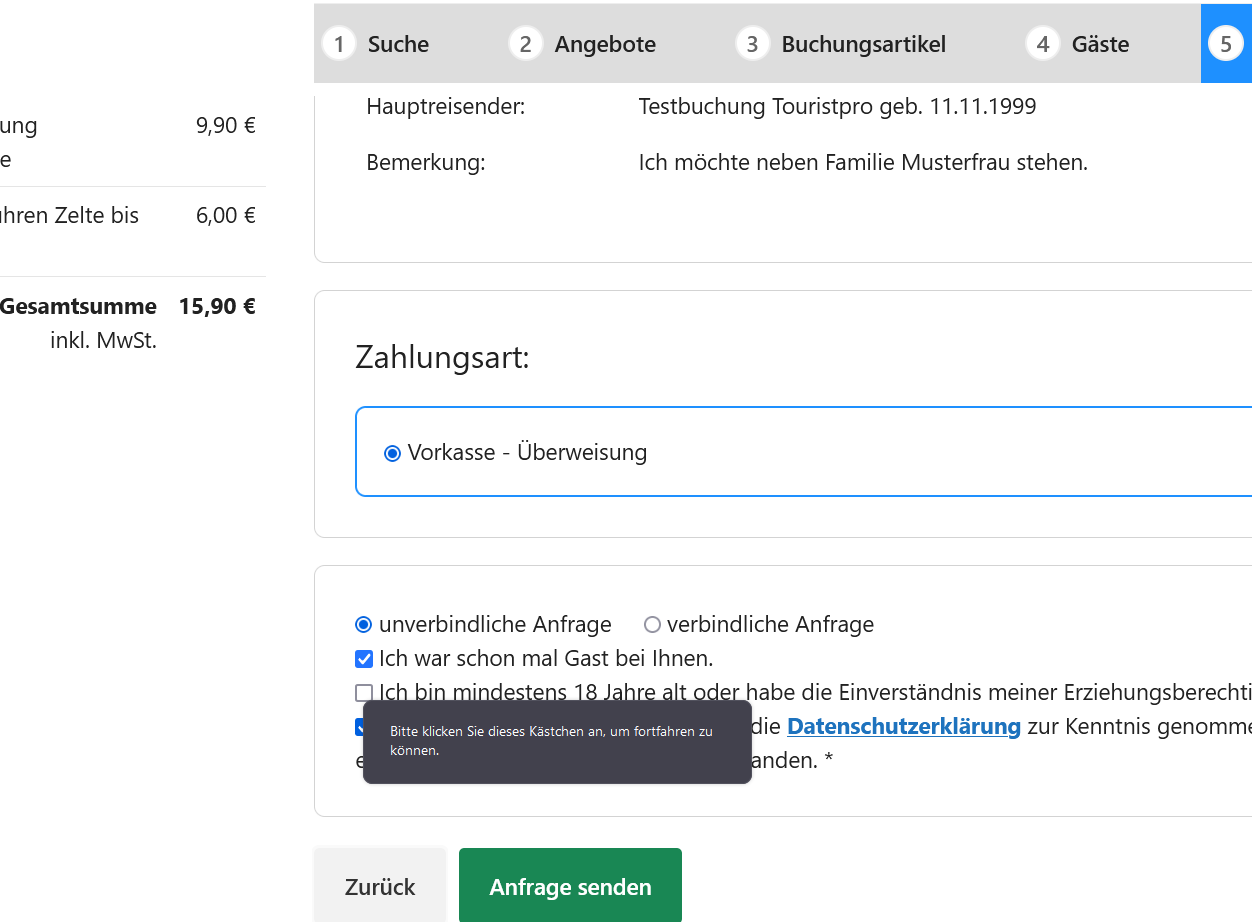Click the step 2 number circle
The image size is (1252, 922).
(x=525, y=44)
